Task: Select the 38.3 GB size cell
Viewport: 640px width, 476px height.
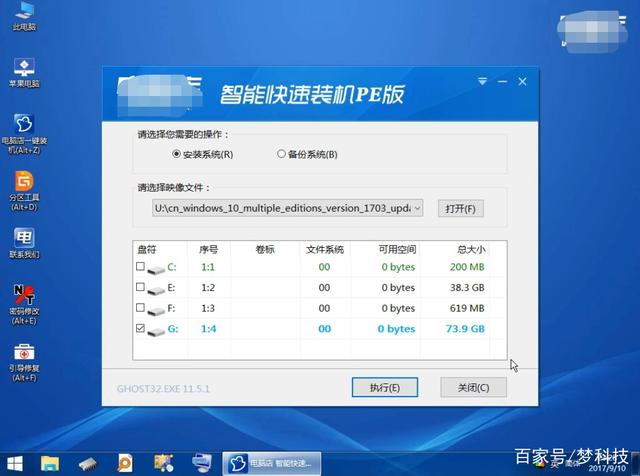Action: (467, 287)
